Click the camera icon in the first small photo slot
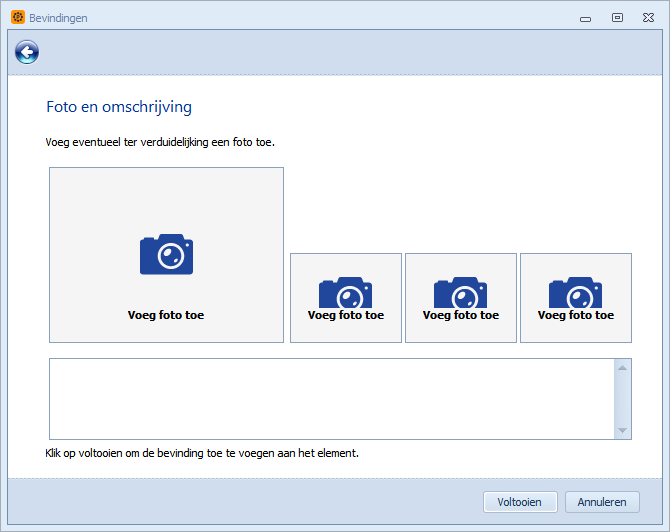 (x=345, y=292)
